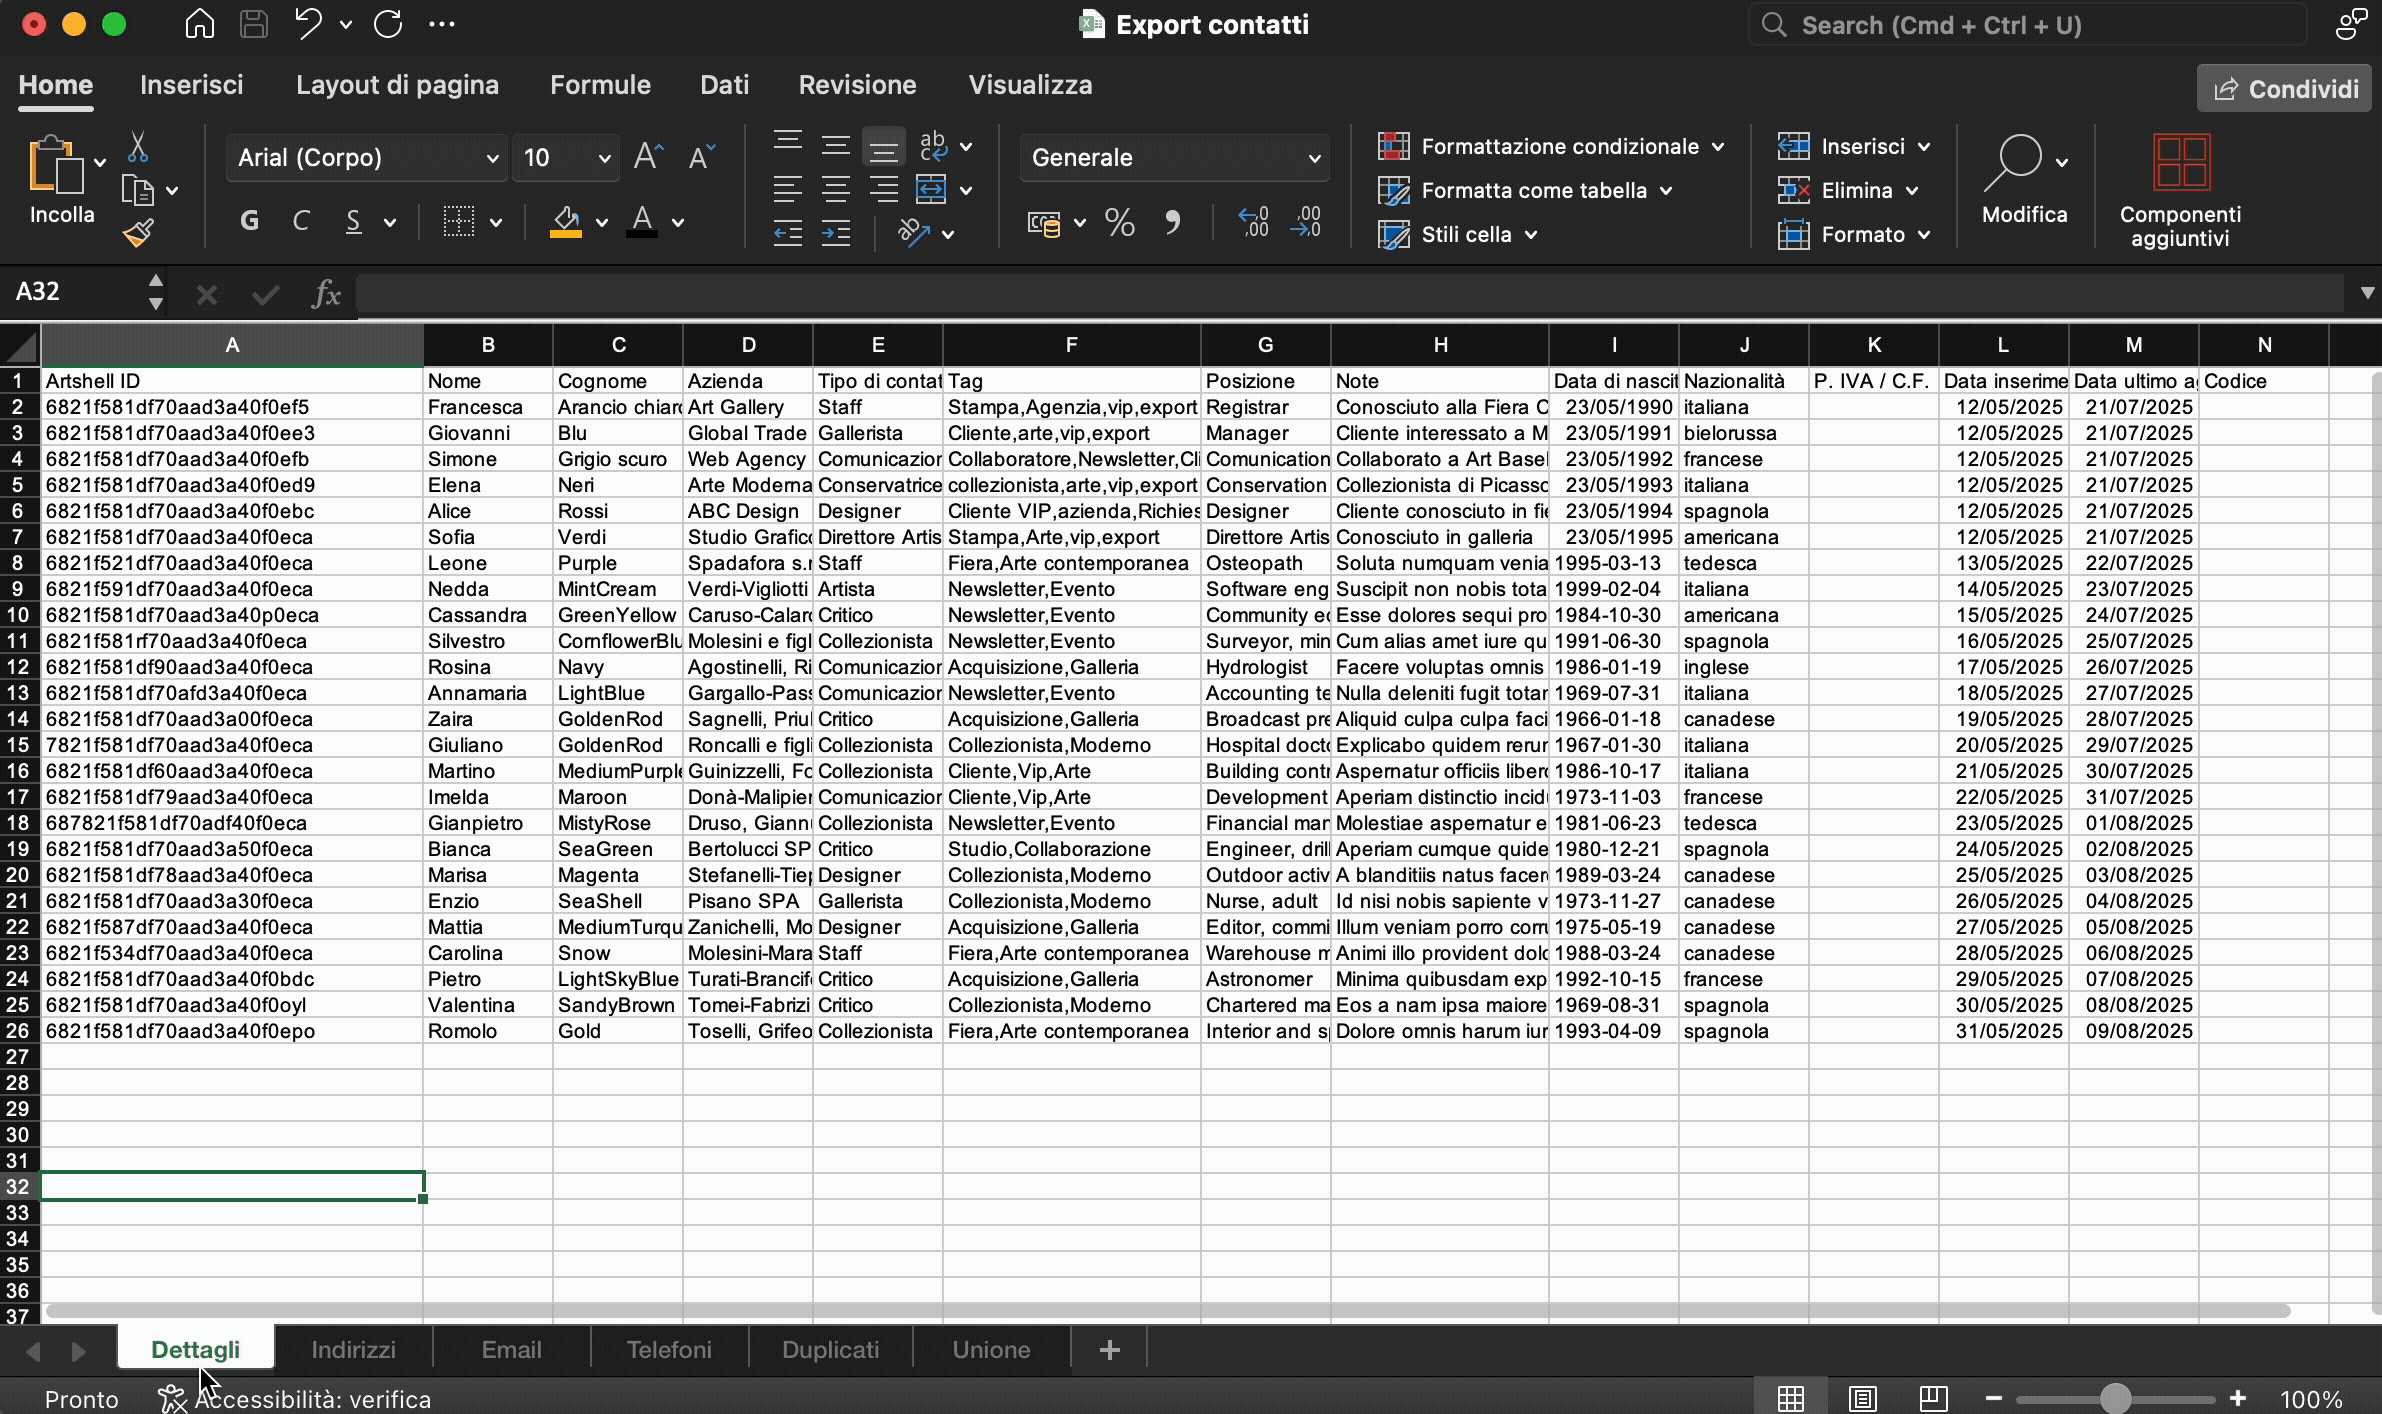The height and width of the screenshot is (1414, 2382).
Task: Toggle italic C formatting
Action: pyautogui.click(x=301, y=221)
